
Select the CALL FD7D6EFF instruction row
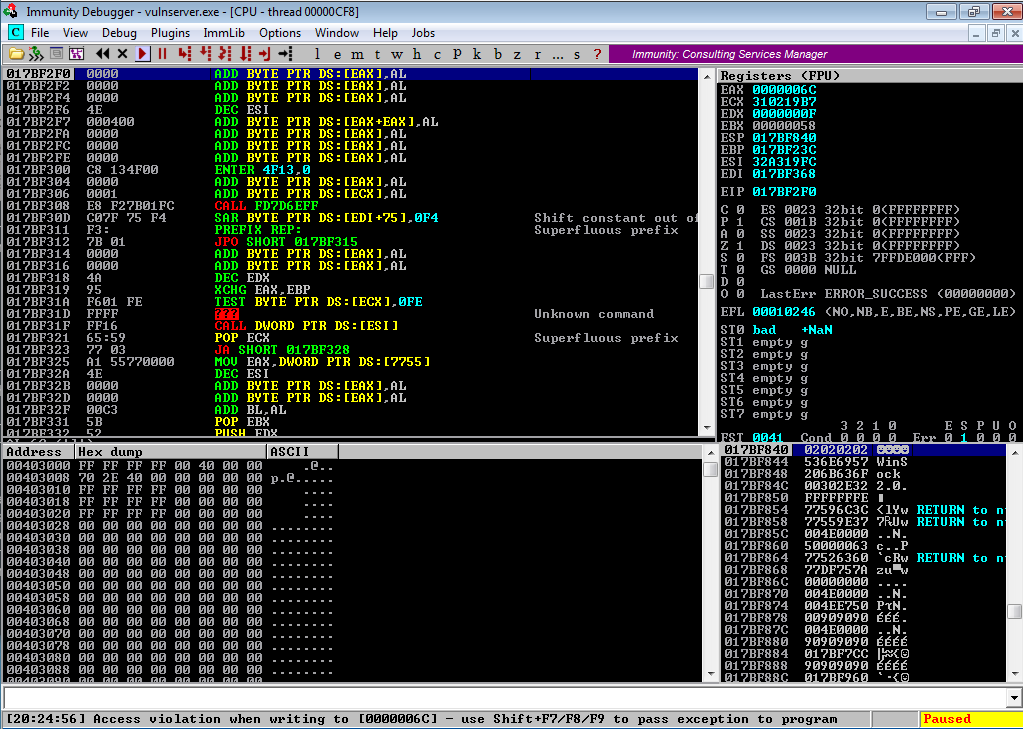click(x=351, y=206)
